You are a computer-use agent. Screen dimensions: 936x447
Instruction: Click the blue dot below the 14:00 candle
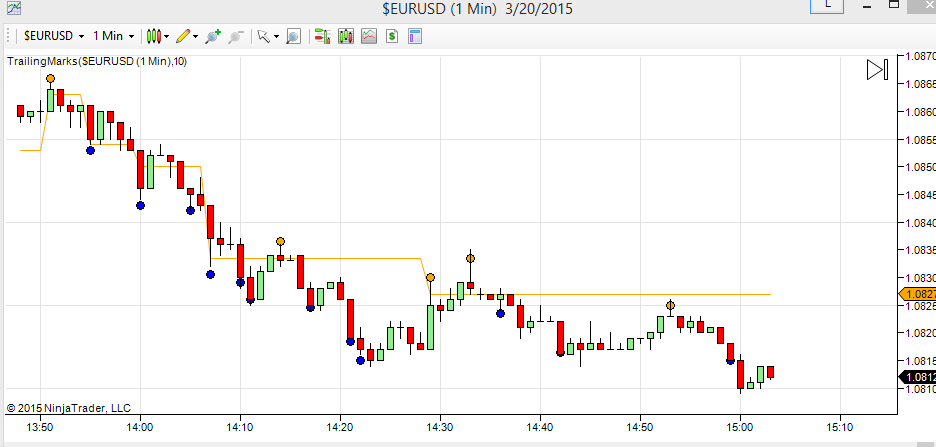(x=140, y=205)
